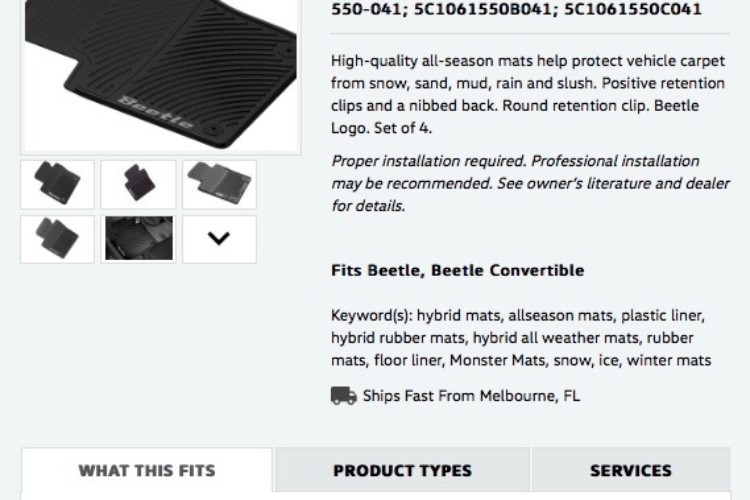Switch to the Product Types tab

coord(402,470)
